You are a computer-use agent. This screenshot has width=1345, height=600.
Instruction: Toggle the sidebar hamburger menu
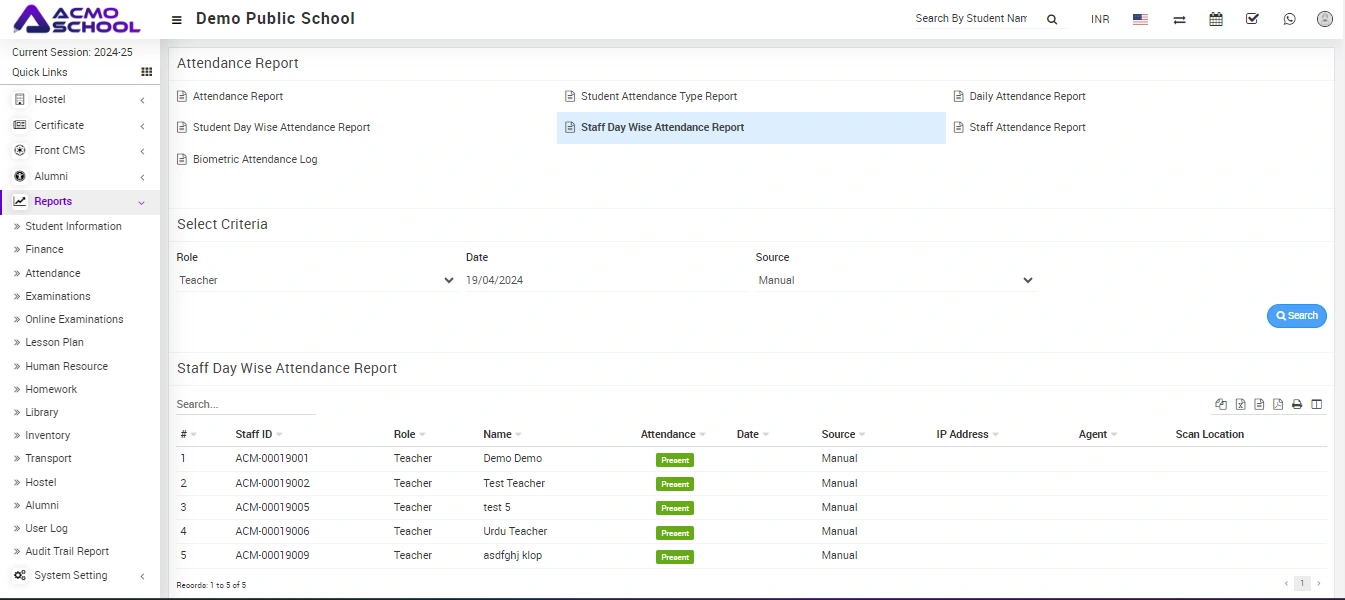click(177, 20)
